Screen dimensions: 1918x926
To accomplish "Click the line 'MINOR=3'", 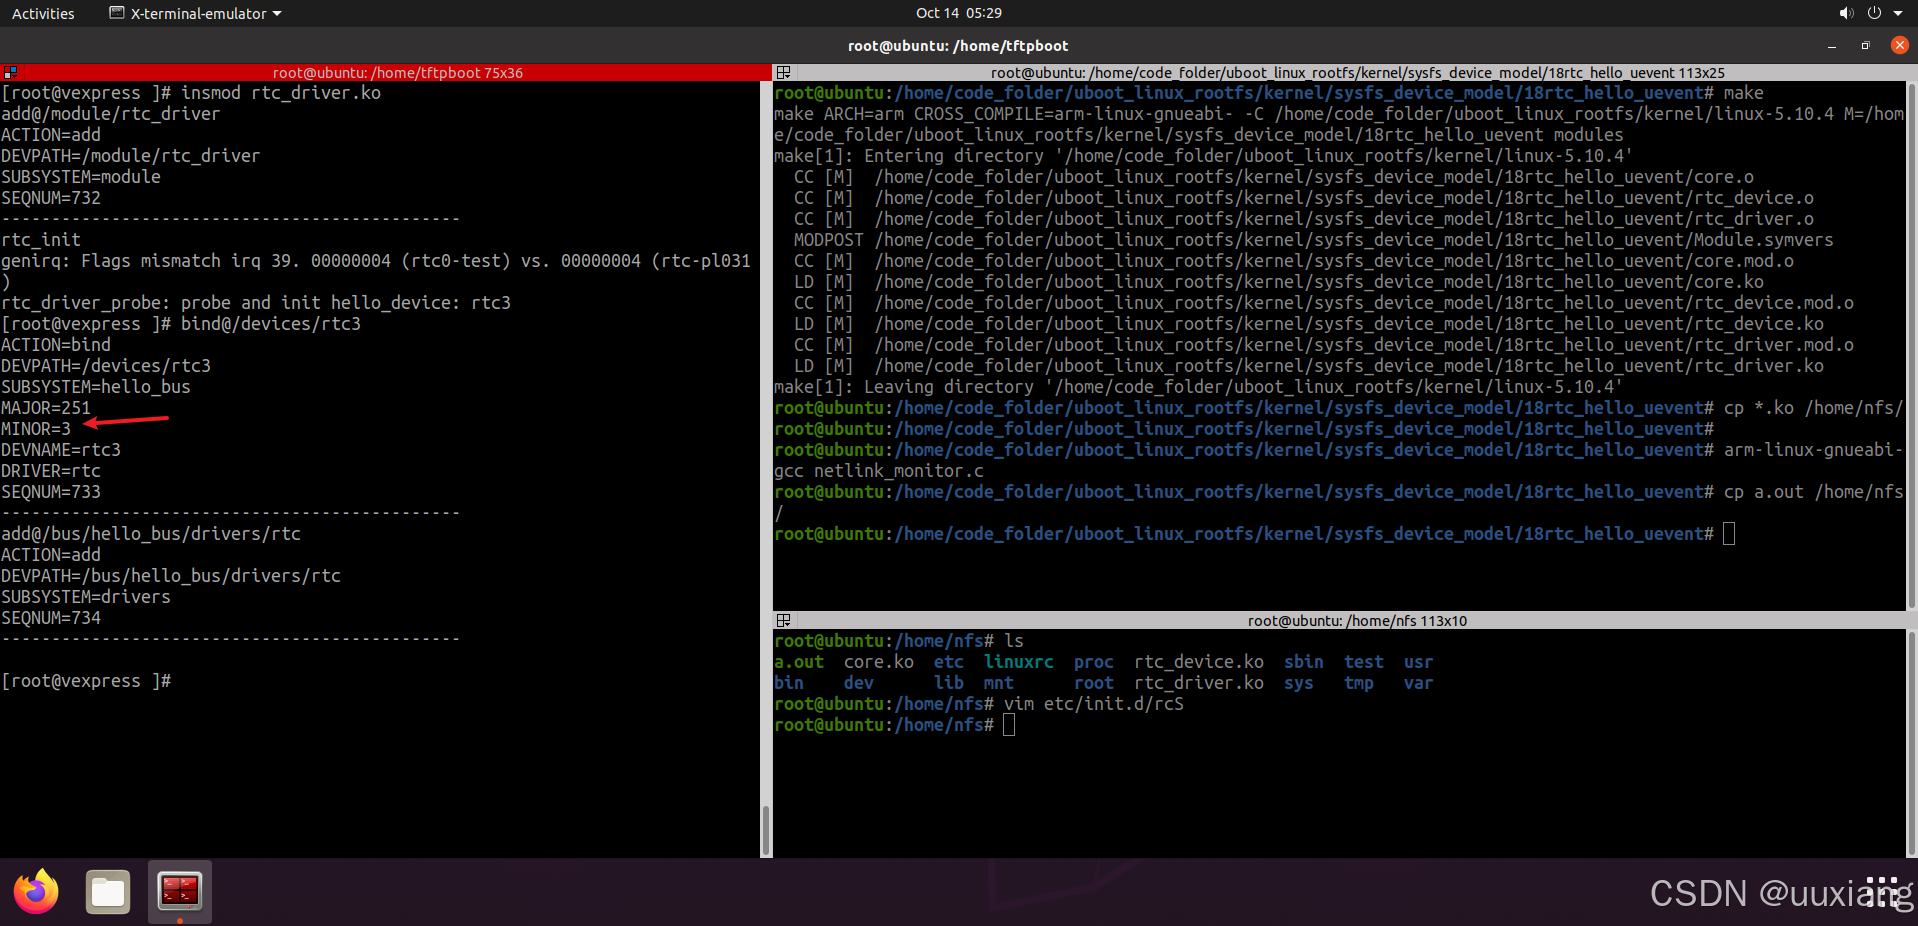I will pyautogui.click(x=36, y=429).
